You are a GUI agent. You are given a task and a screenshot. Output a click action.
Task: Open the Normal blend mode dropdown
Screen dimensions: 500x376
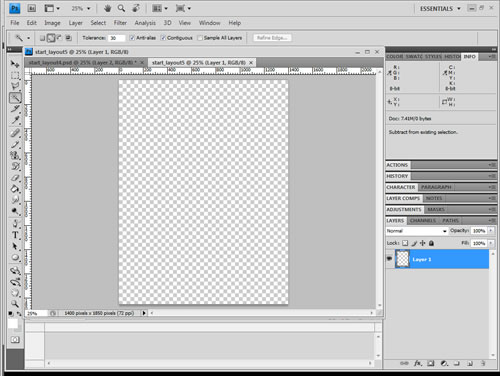(417, 231)
